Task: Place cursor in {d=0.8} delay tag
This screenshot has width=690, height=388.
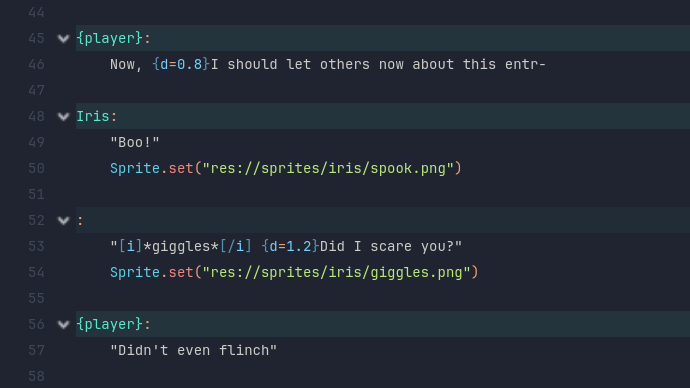Action: click(x=181, y=64)
